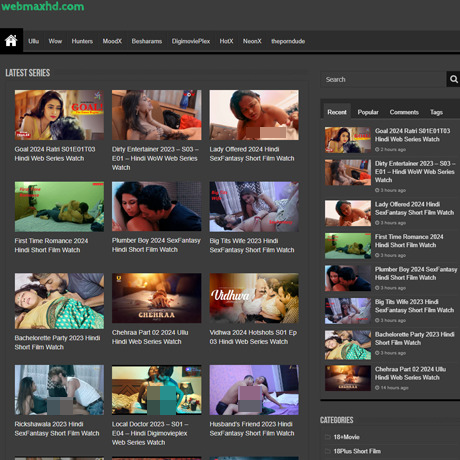The image size is (460, 460).
Task: Open sidebar Goal 2024 Ratri recent post title
Action: click(x=412, y=135)
